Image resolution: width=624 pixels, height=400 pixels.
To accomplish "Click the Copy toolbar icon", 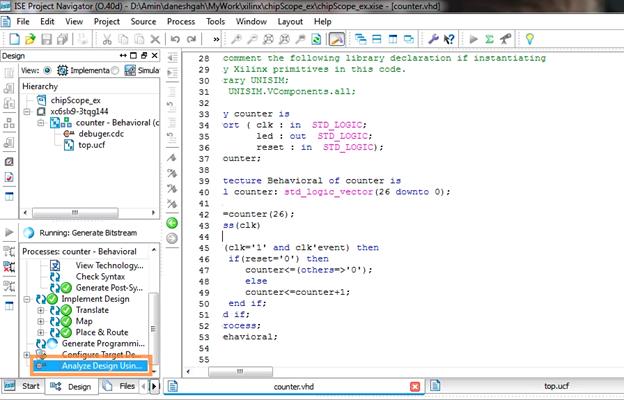I will [123, 39].
